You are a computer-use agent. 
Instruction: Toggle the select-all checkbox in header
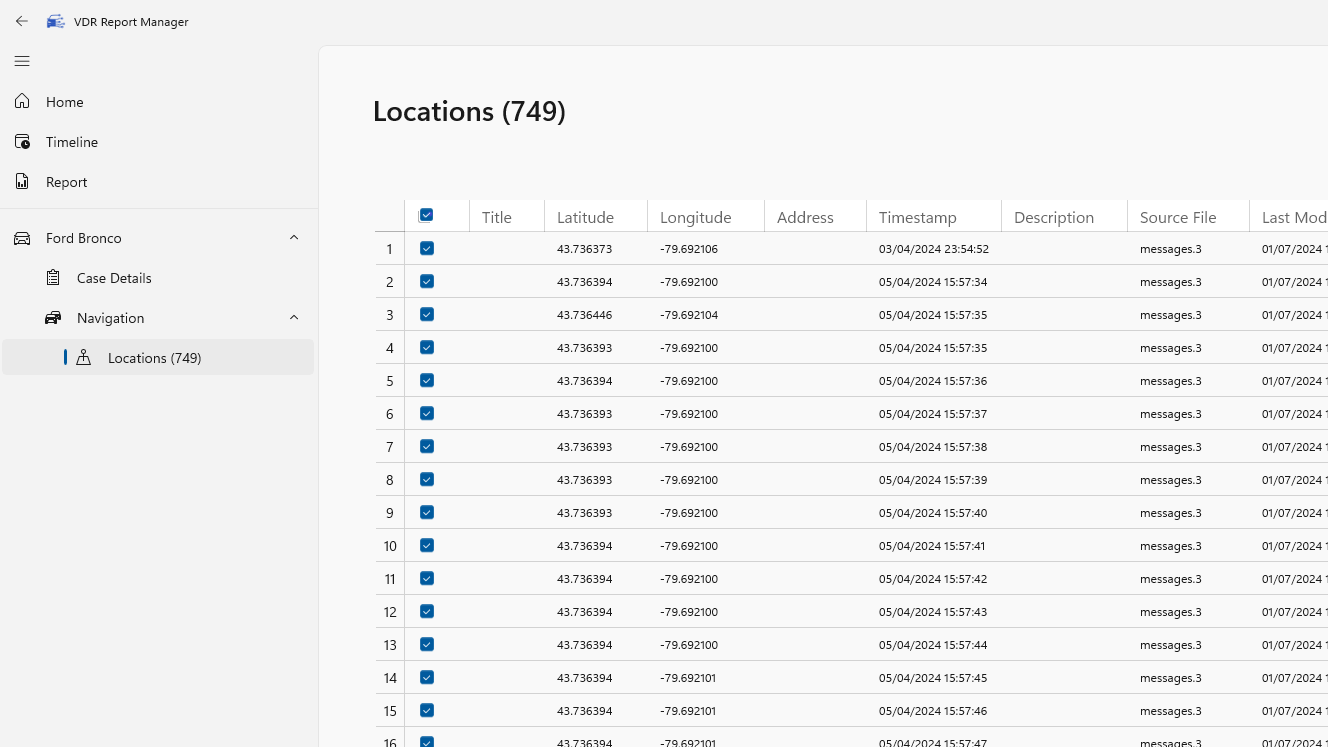pyautogui.click(x=426, y=215)
